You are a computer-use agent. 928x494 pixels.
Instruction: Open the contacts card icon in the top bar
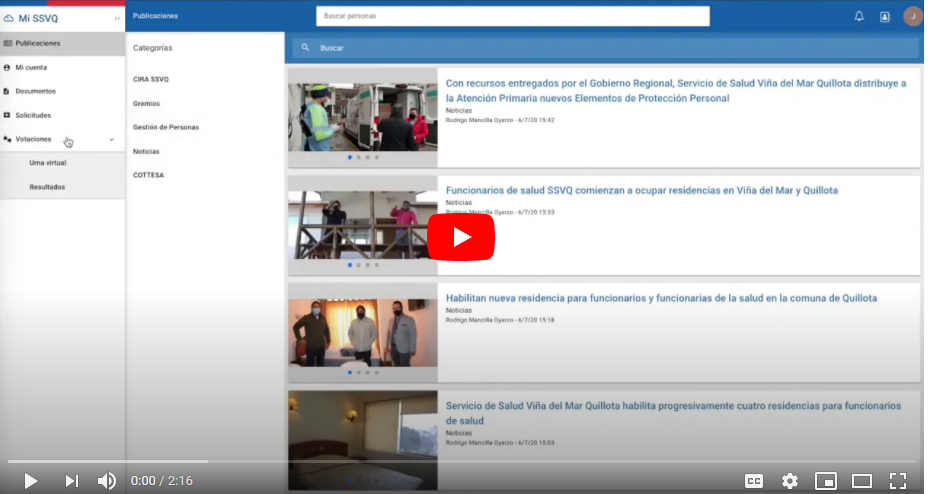coord(885,17)
